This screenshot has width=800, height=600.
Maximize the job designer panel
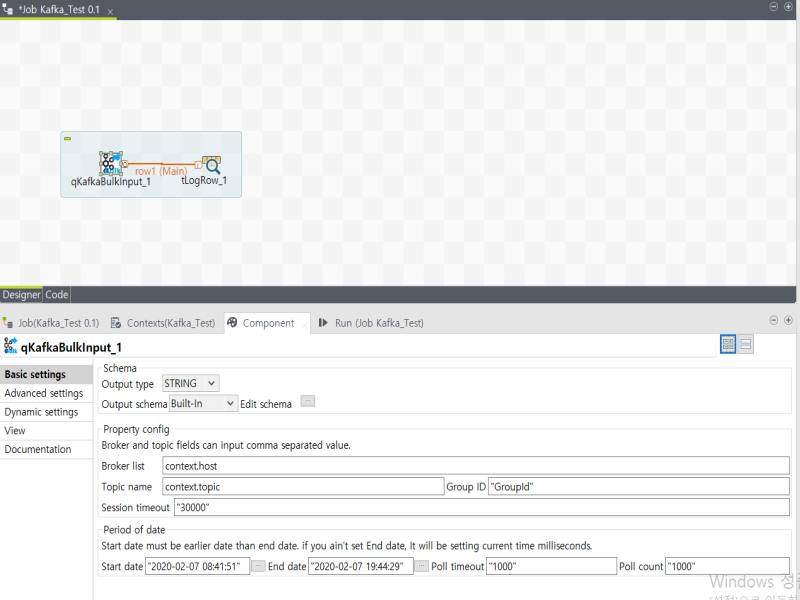coord(787,8)
